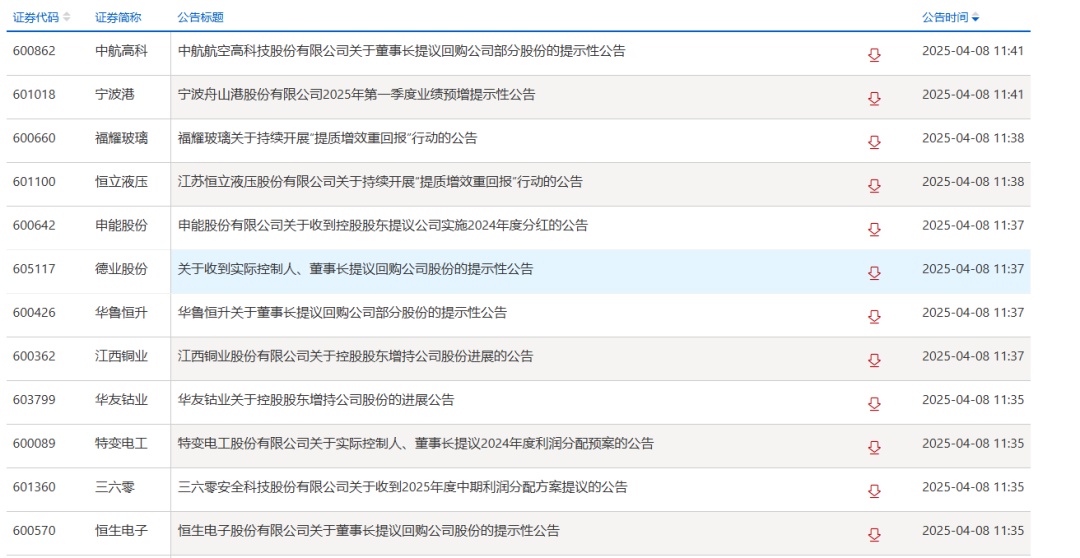Click the 11:41 timestamp in 中航高科 row
The image size is (1080, 558).
973,51
